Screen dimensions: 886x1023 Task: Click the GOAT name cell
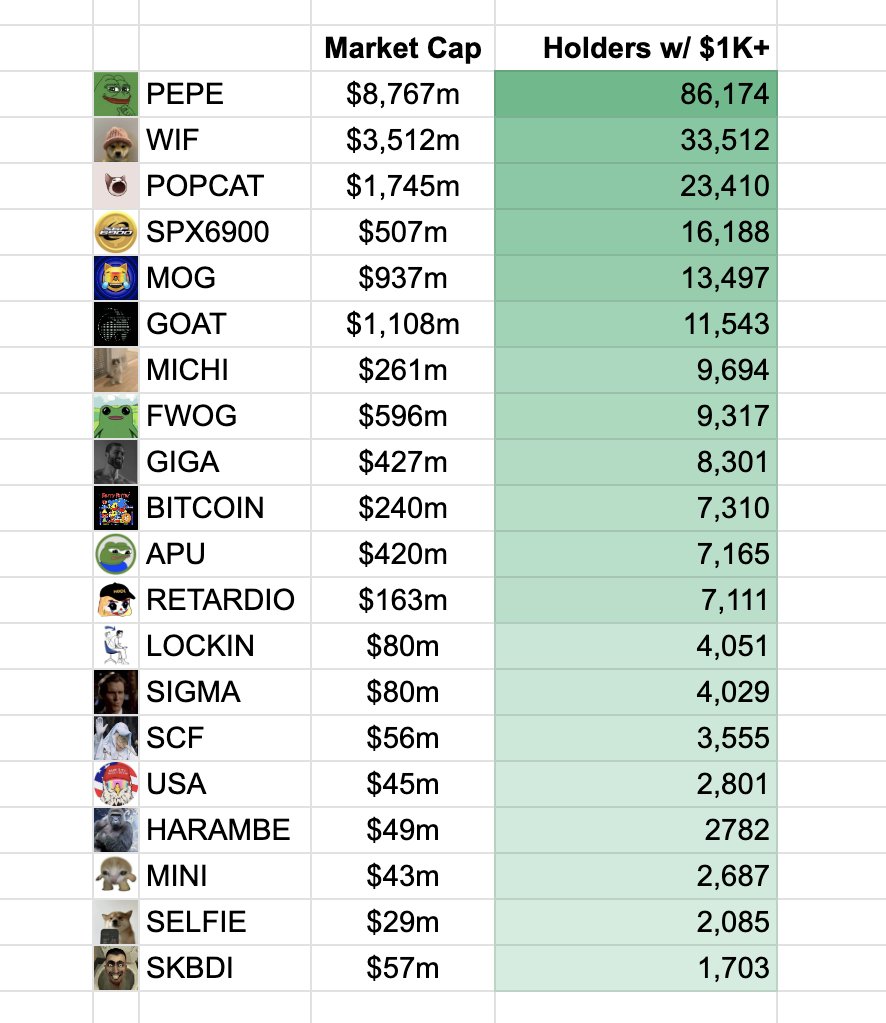[225, 324]
